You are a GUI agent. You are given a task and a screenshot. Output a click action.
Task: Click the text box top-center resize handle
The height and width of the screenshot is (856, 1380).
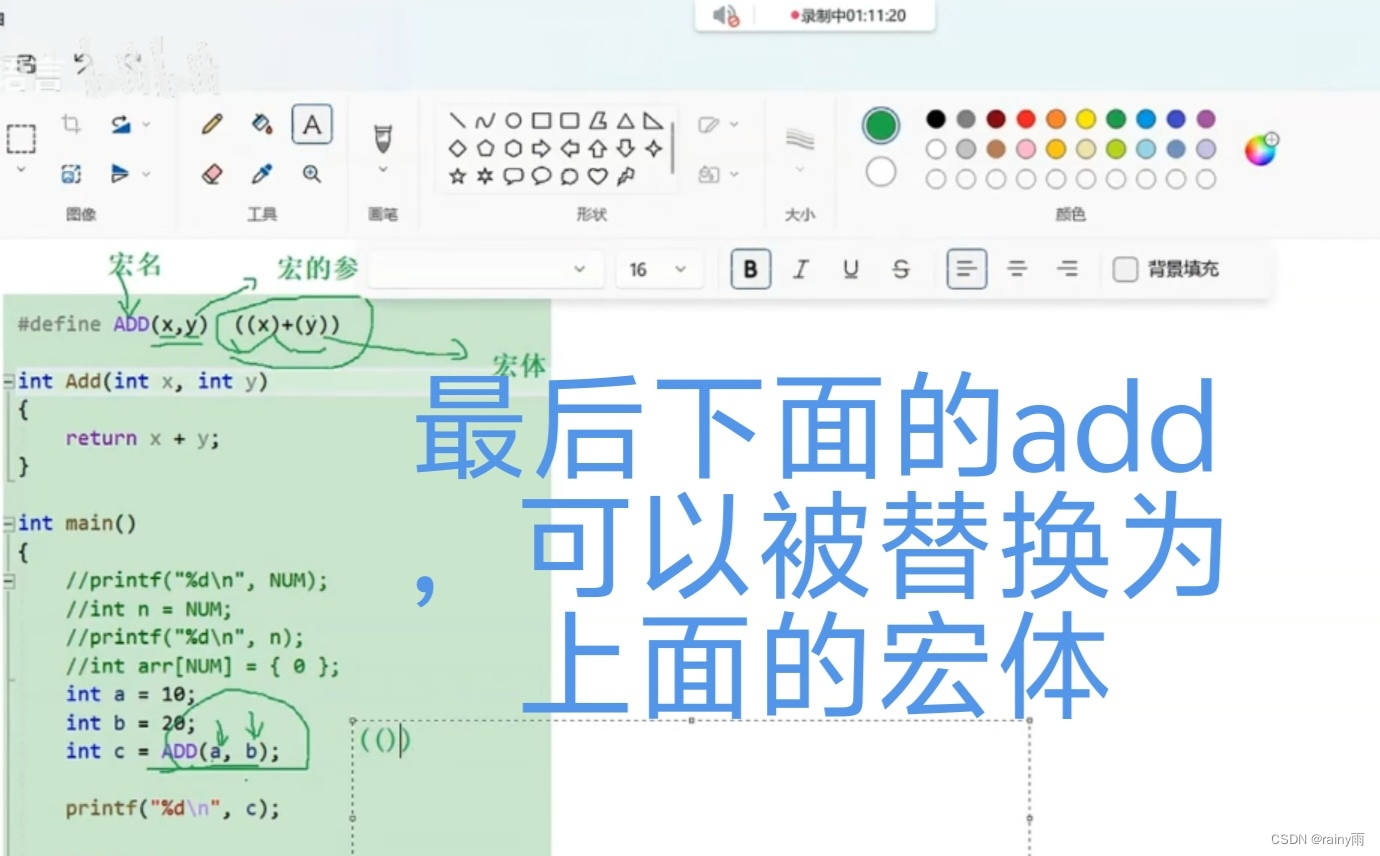click(691, 720)
